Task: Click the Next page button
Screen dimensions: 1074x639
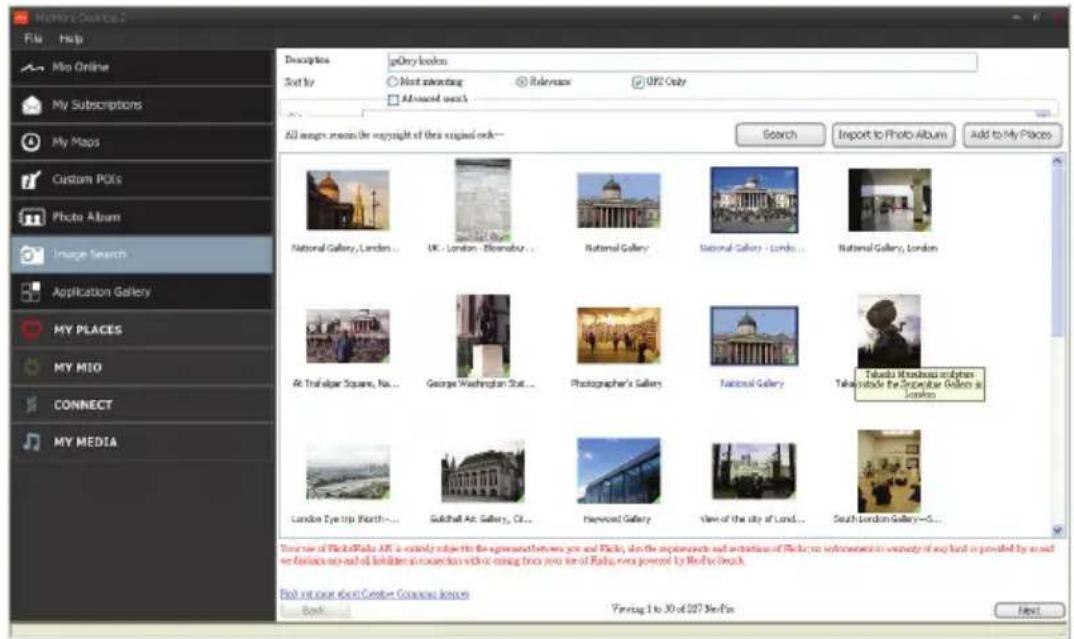Action: (x=1029, y=610)
